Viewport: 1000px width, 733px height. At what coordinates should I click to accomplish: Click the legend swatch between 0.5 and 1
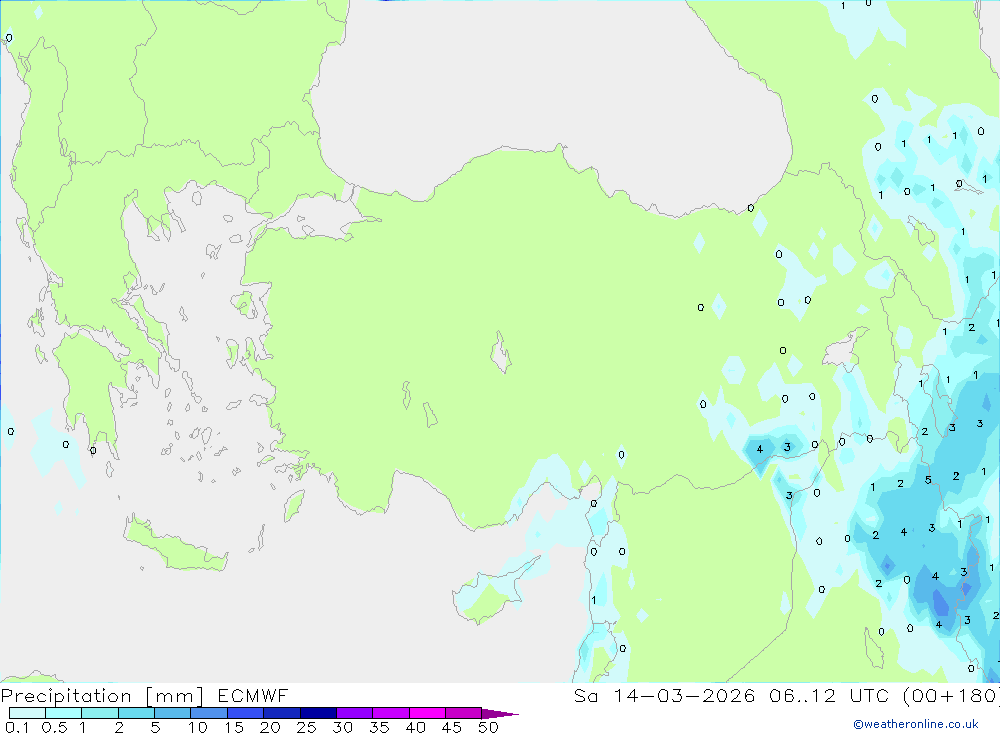(x=64, y=713)
